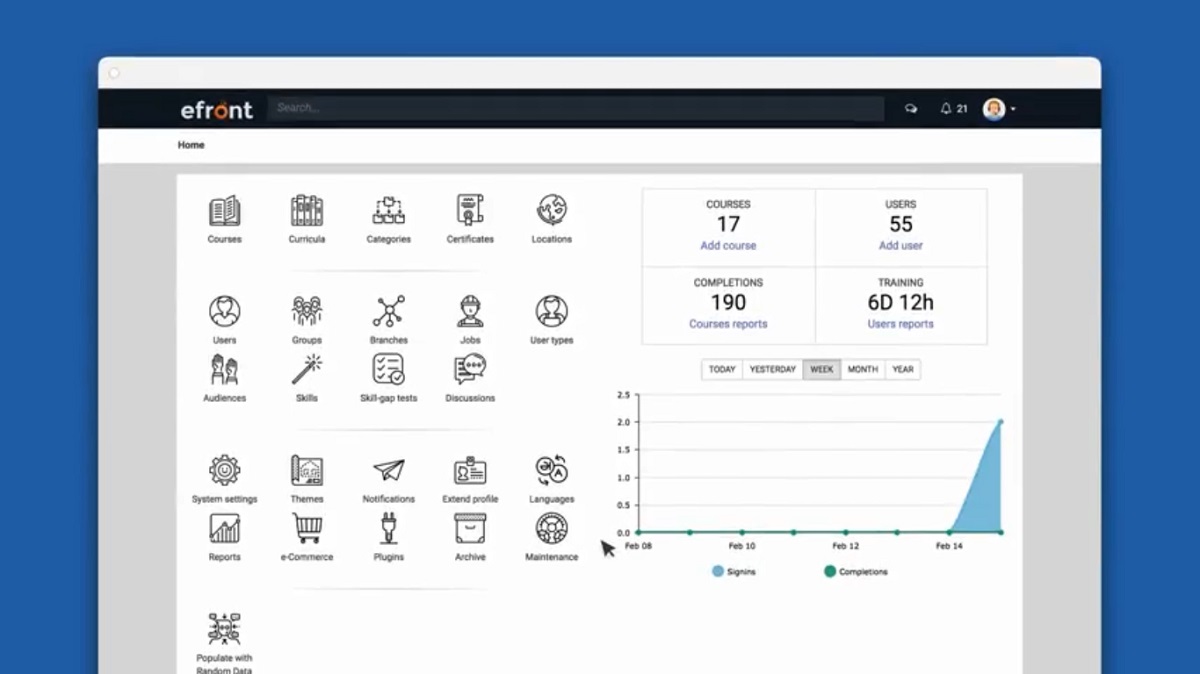Select the Curricula icon

[306, 213]
